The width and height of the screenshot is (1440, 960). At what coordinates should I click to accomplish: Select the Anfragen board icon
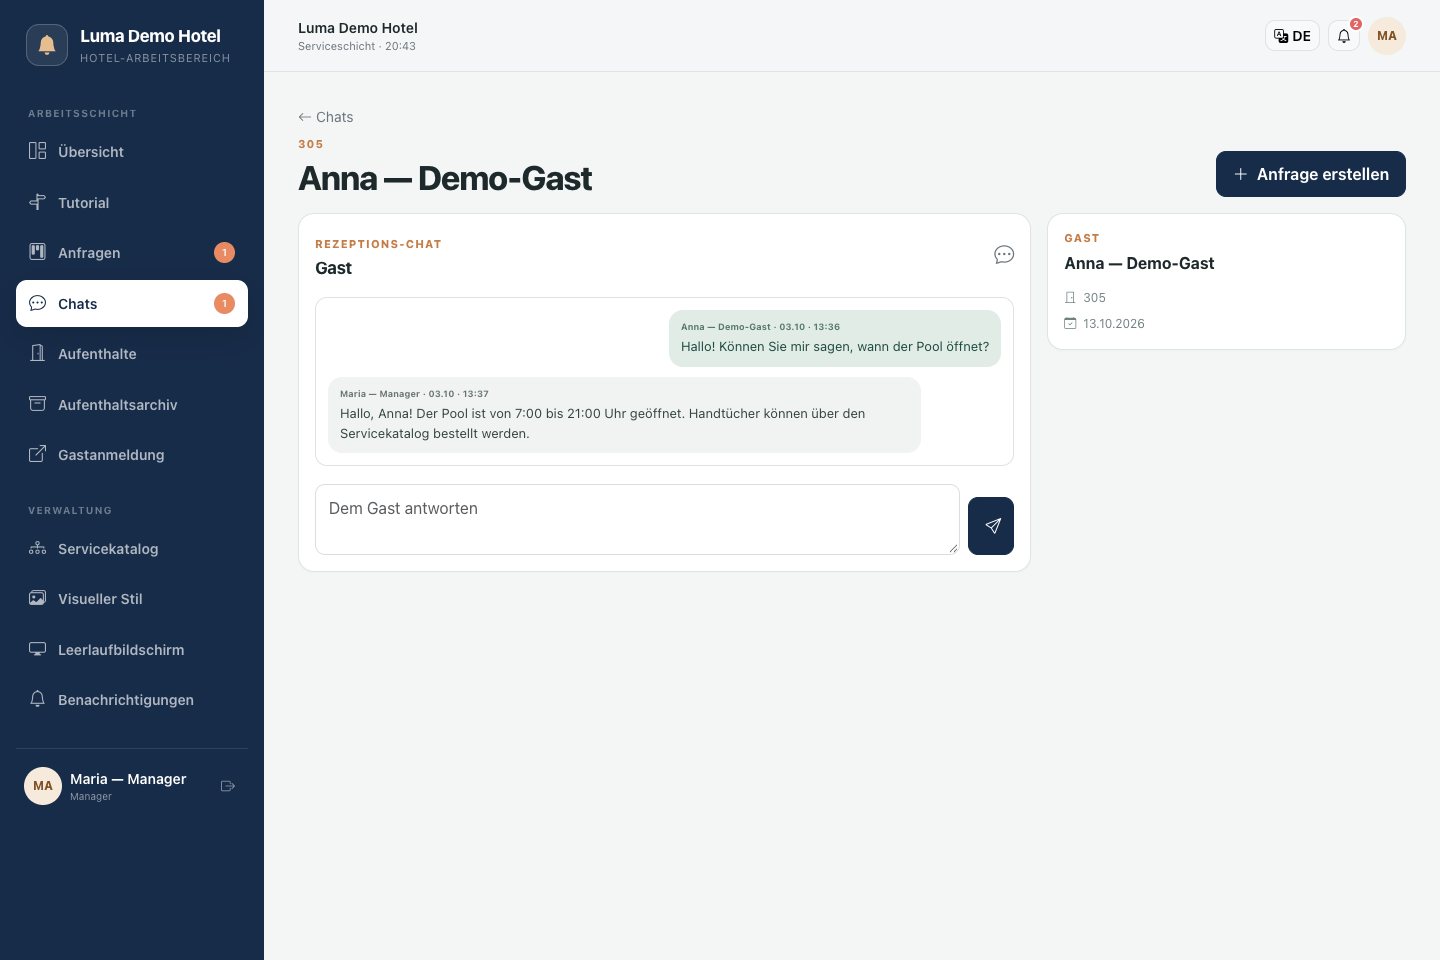[x=37, y=252]
